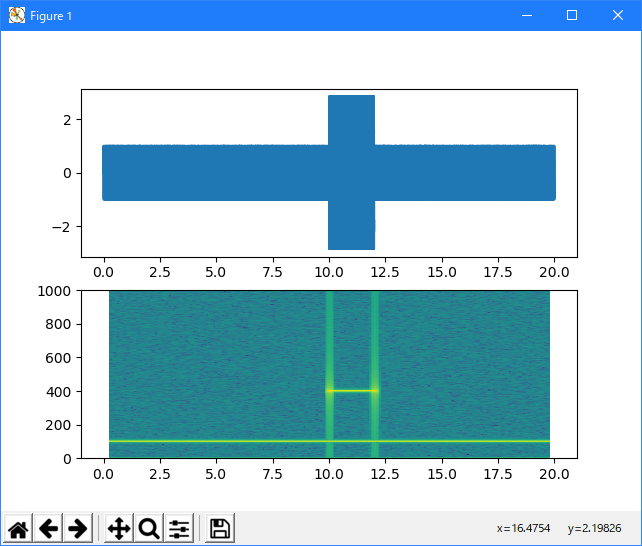
Task: Reset original view with Home icon
Action: point(18,528)
